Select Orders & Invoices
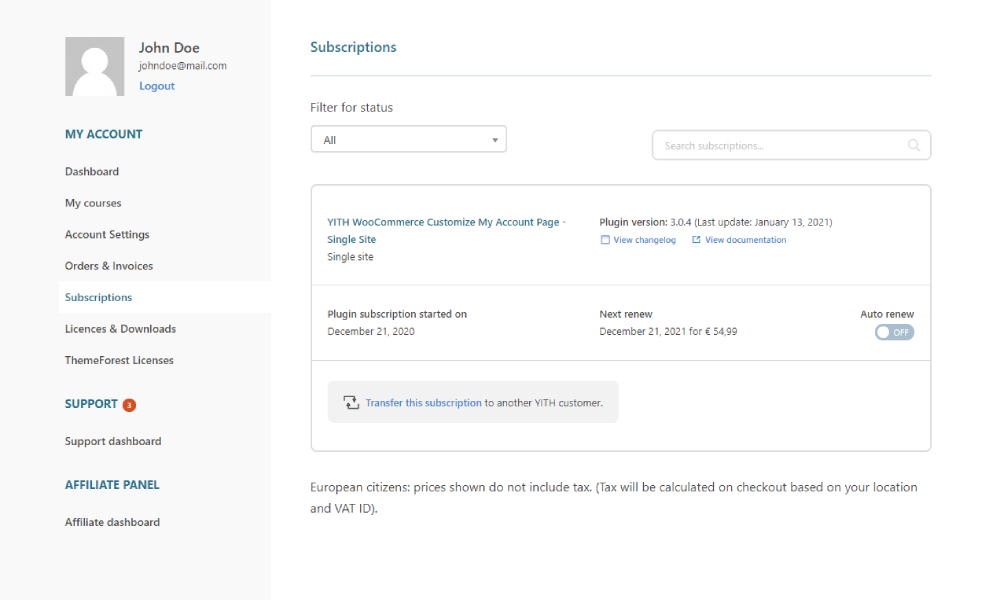 (x=109, y=266)
